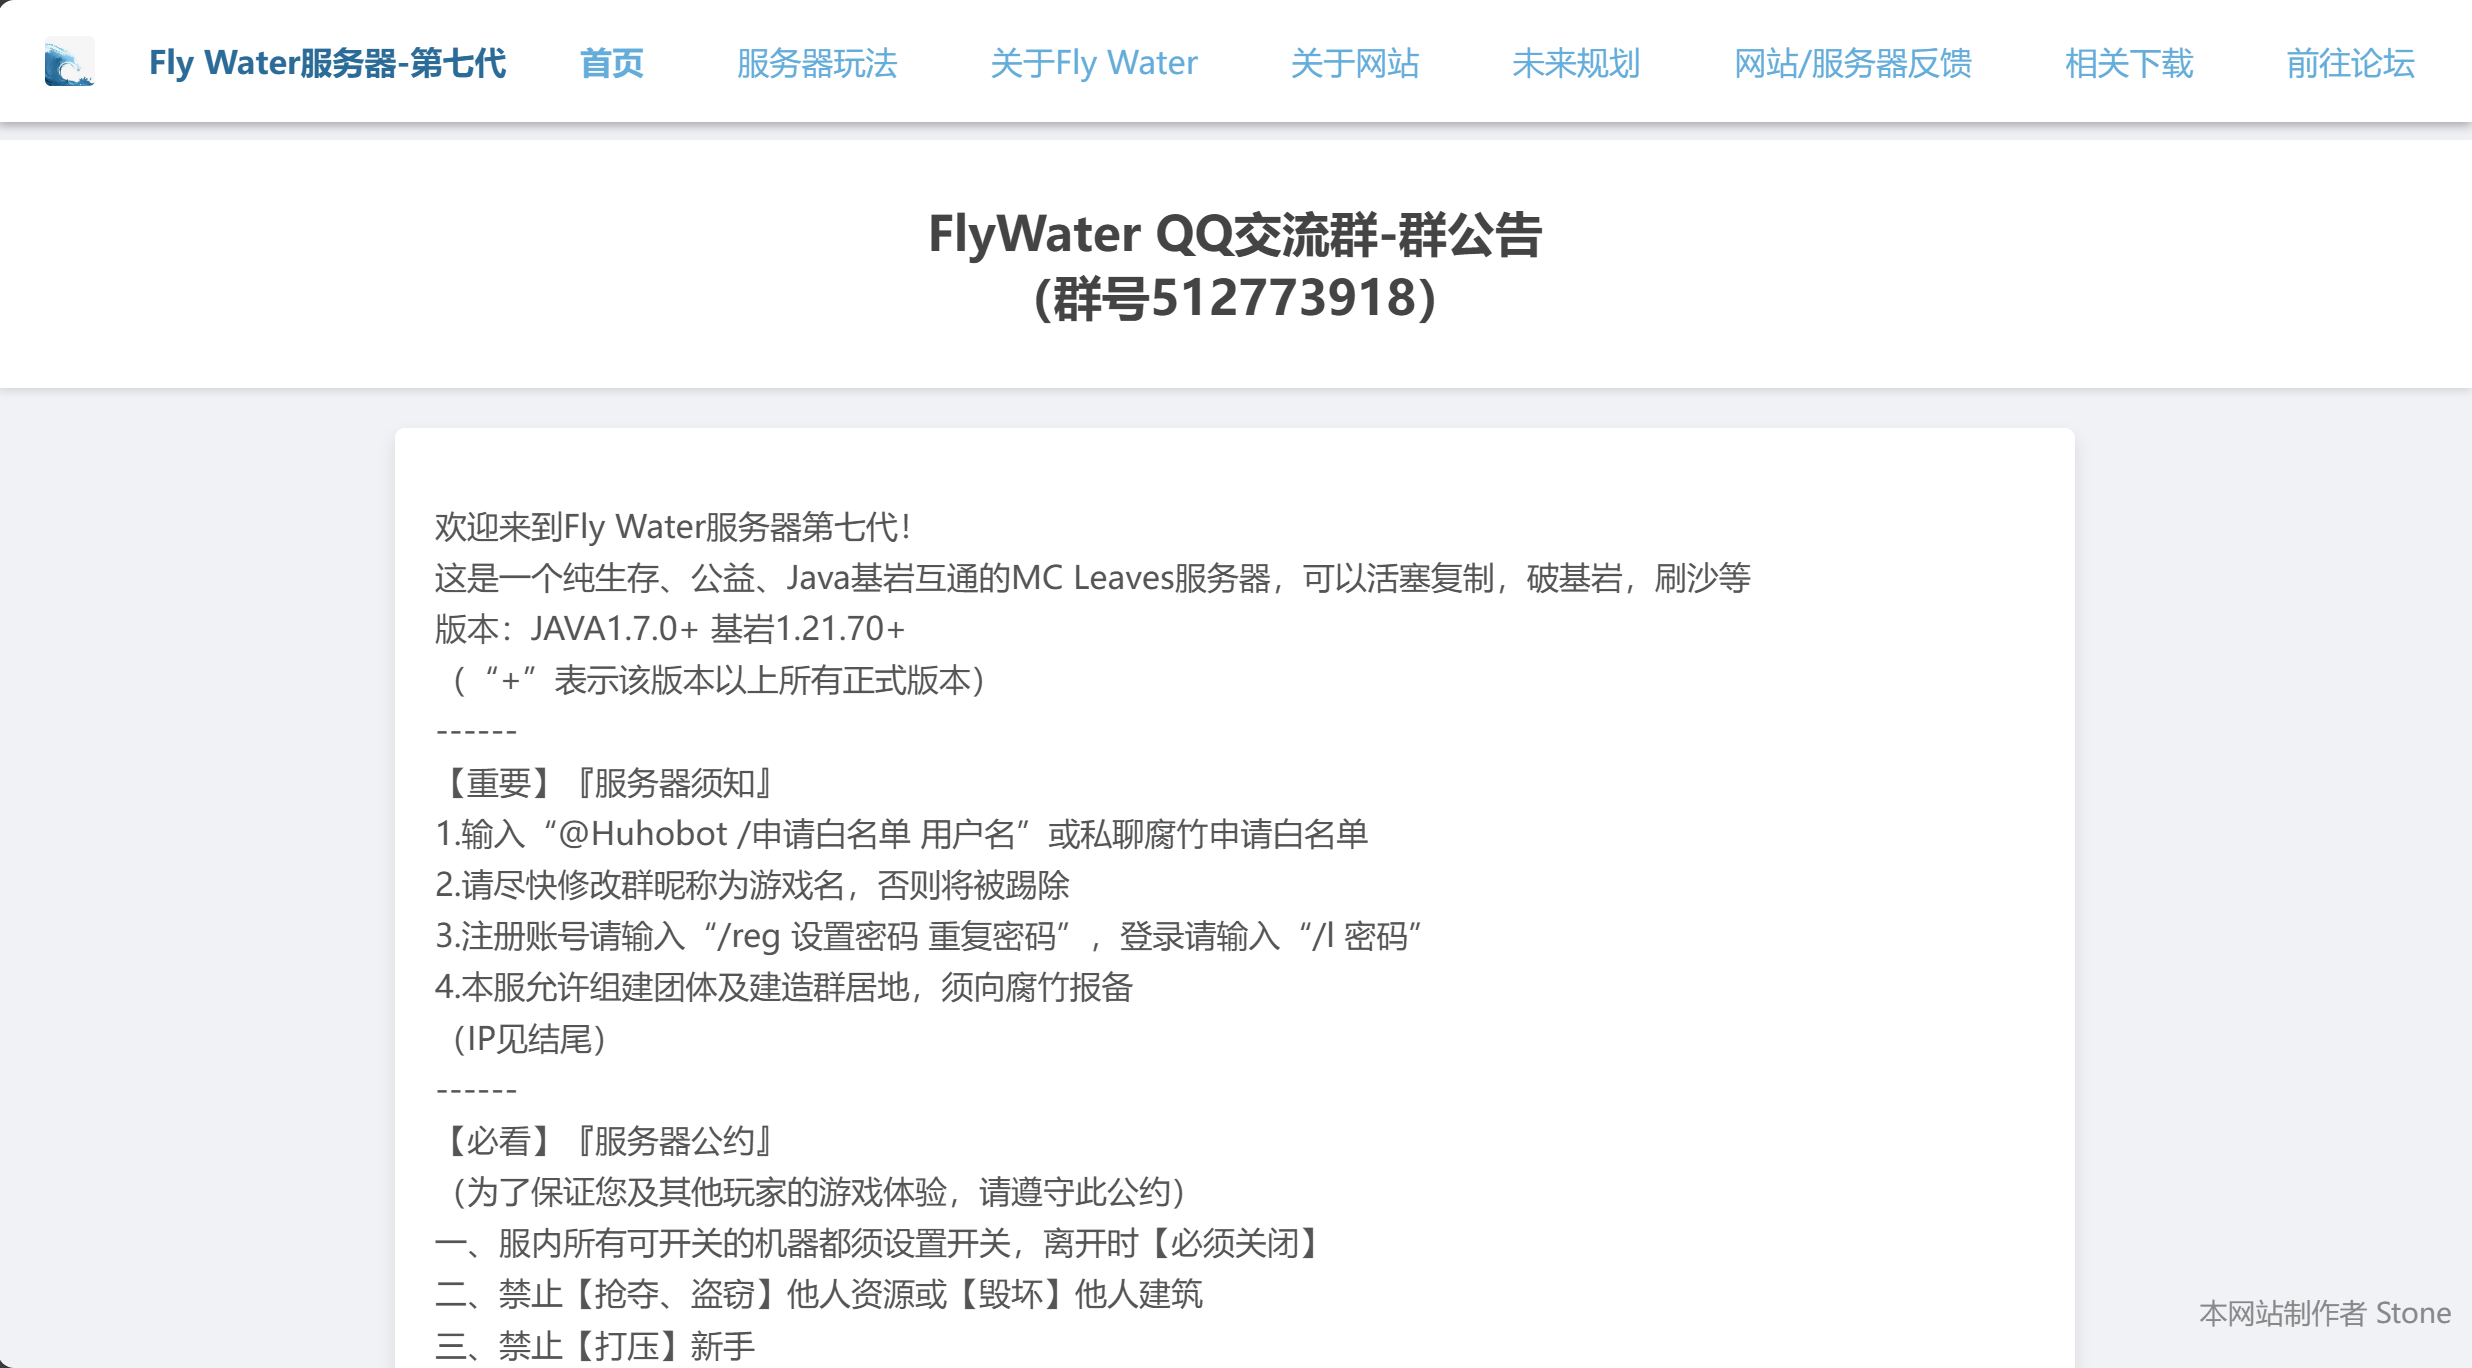
Task: Select 关于Fly Water in navigation
Action: 1093,63
